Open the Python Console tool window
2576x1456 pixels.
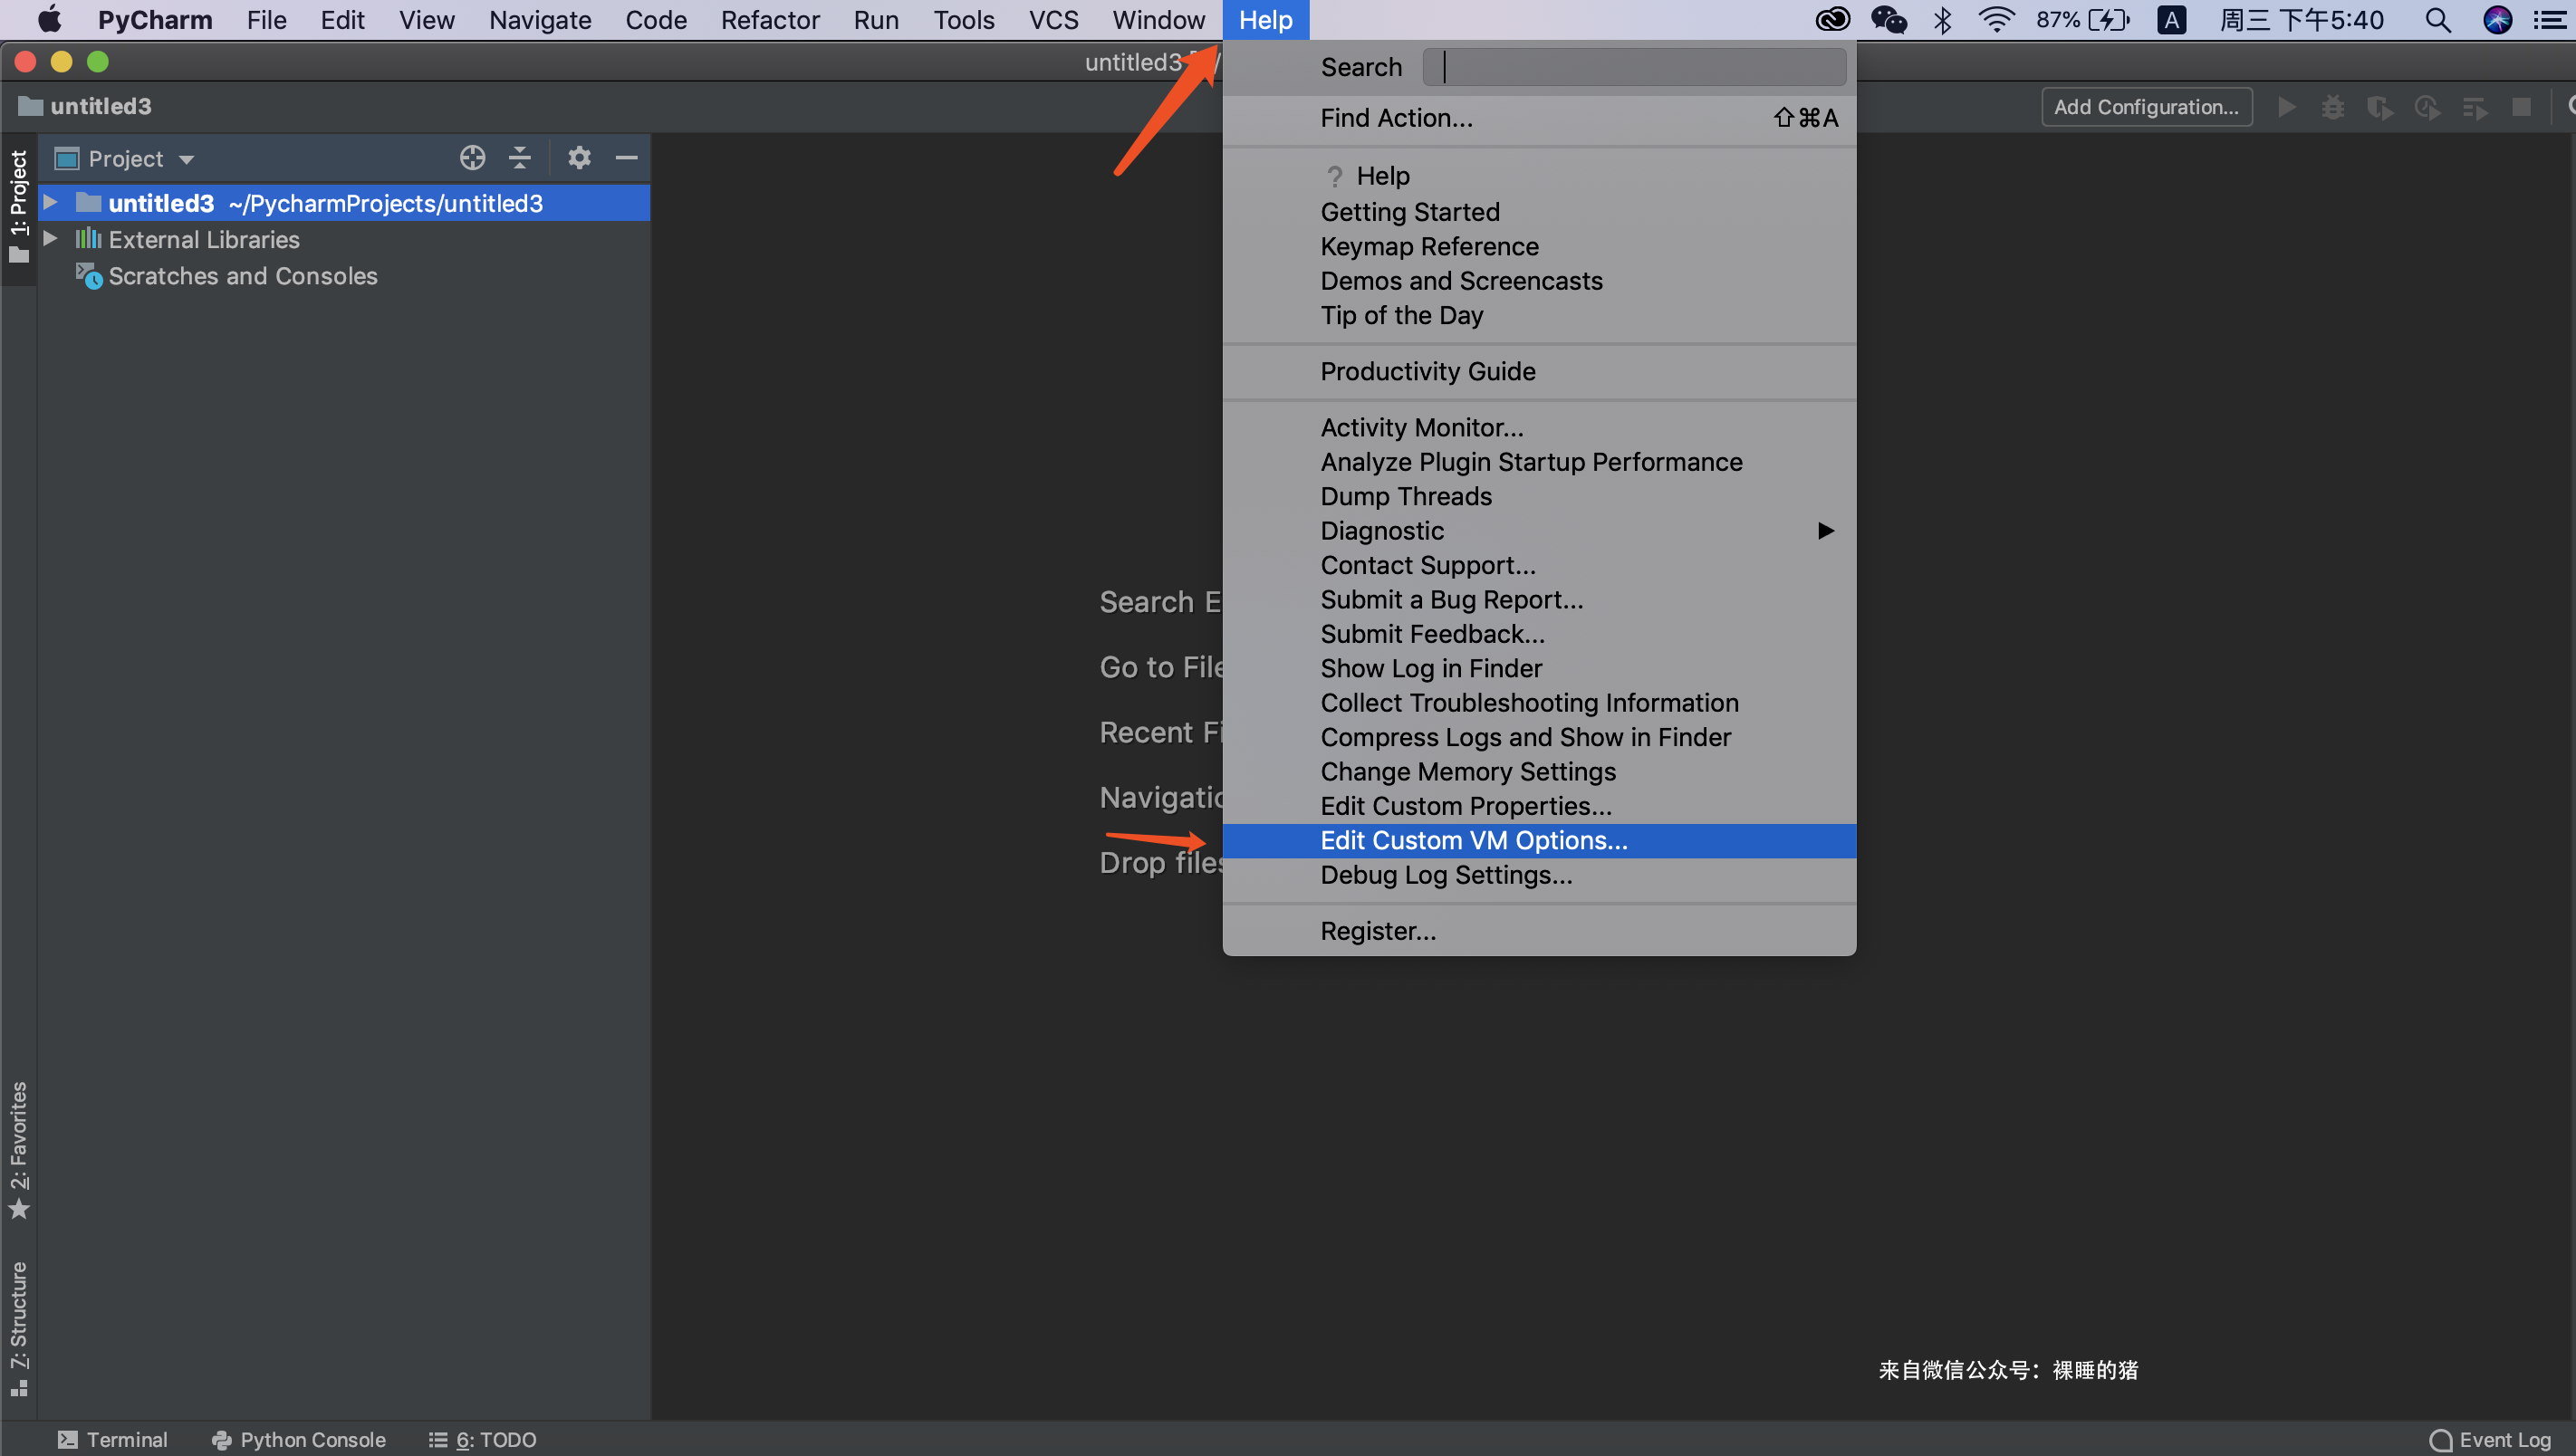(x=298, y=1439)
